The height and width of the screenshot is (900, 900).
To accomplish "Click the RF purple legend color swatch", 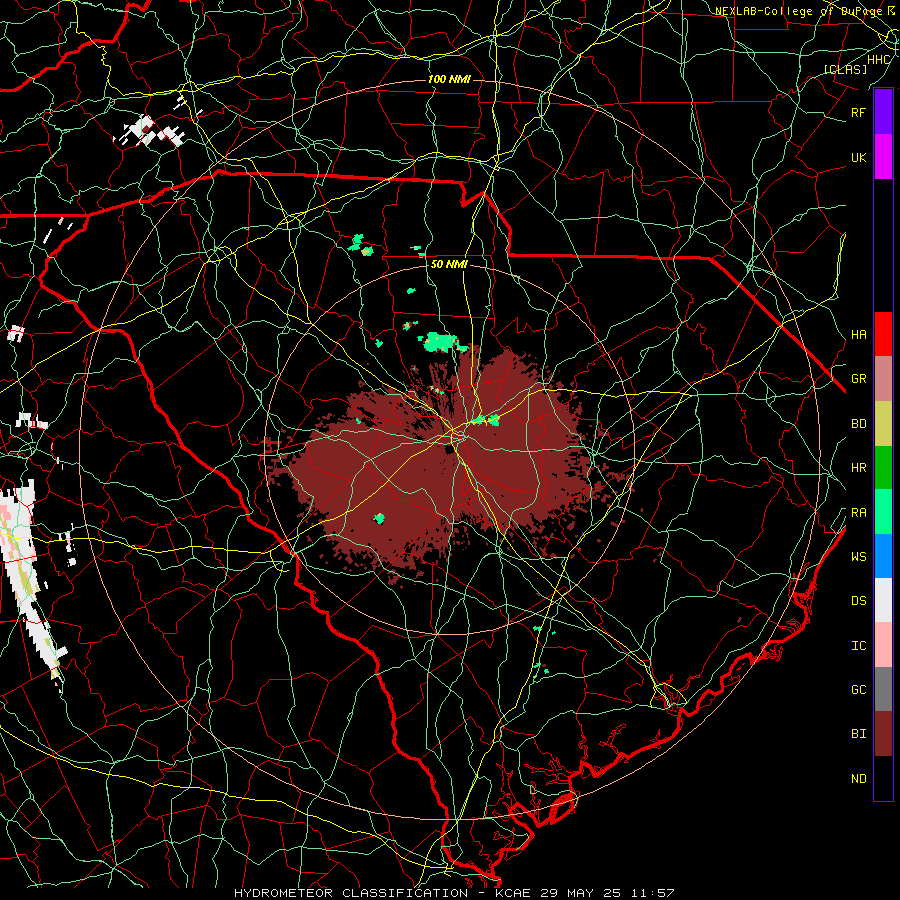I will [x=883, y=112].
